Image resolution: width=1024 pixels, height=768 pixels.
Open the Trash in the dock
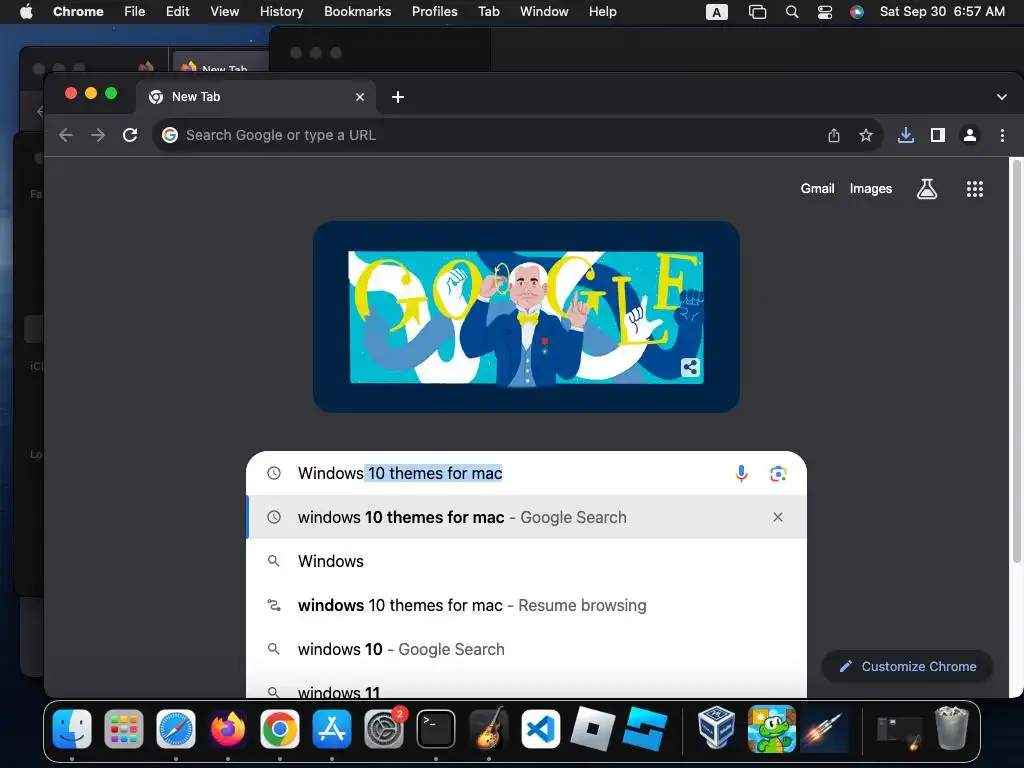pos(952,728)
